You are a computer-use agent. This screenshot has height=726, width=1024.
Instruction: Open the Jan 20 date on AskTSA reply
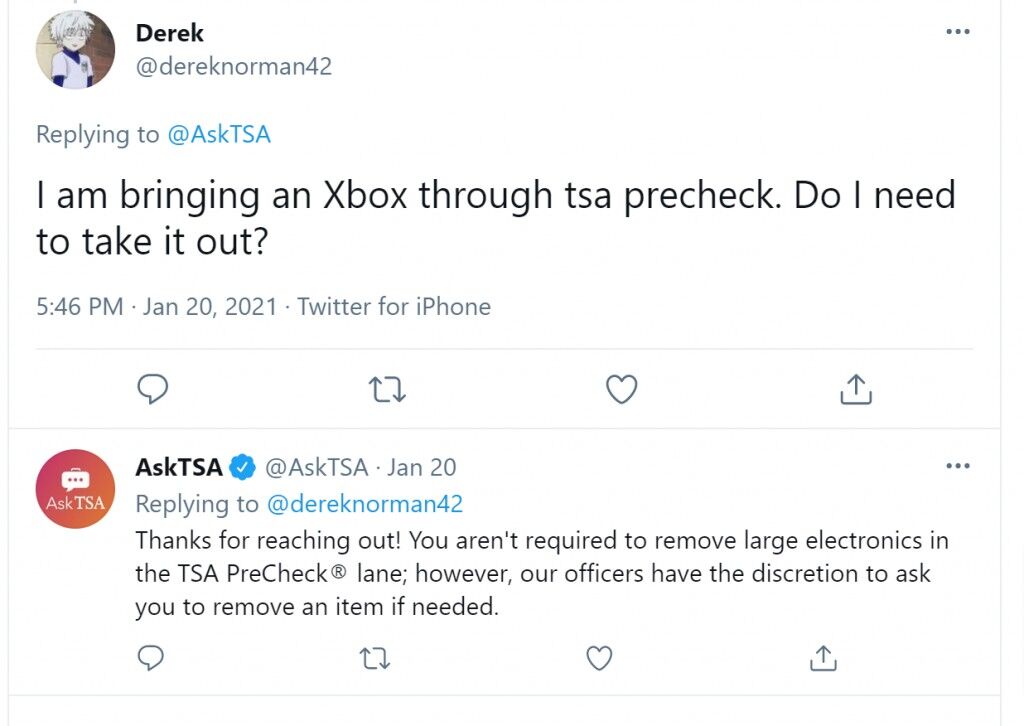(x=421, y=467)
